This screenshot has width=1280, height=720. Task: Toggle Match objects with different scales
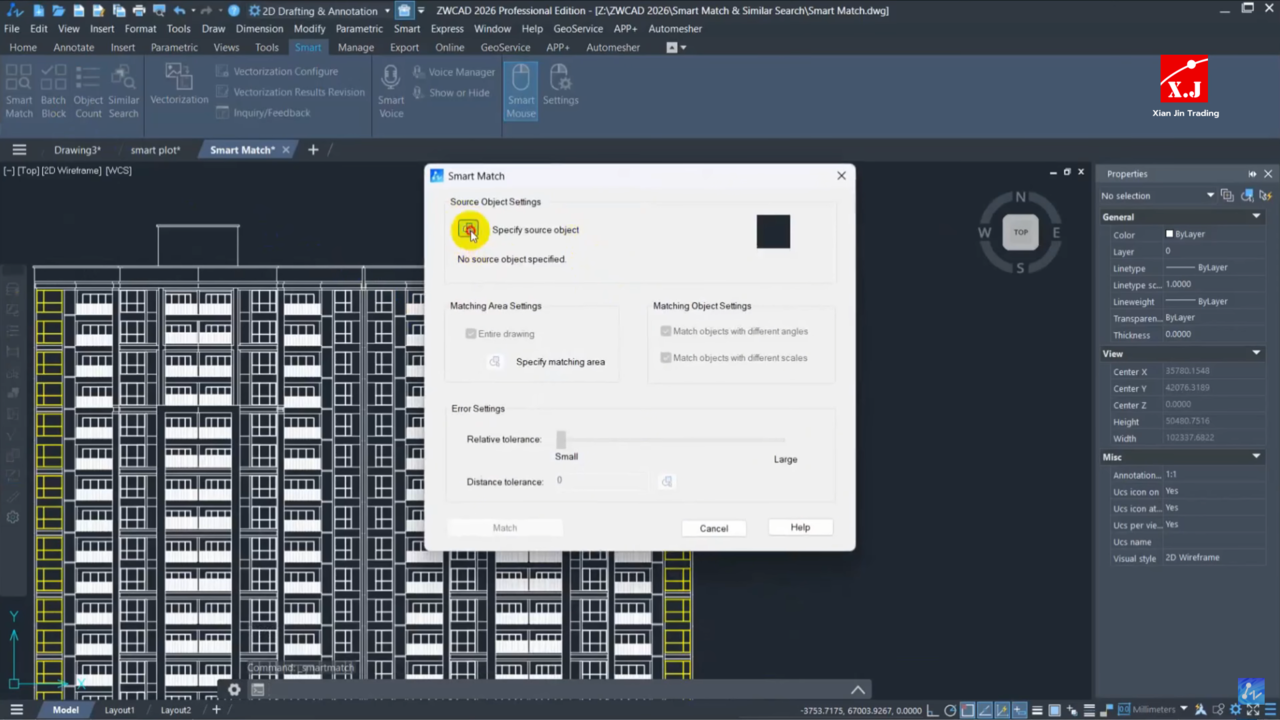(x=666, y=358)
